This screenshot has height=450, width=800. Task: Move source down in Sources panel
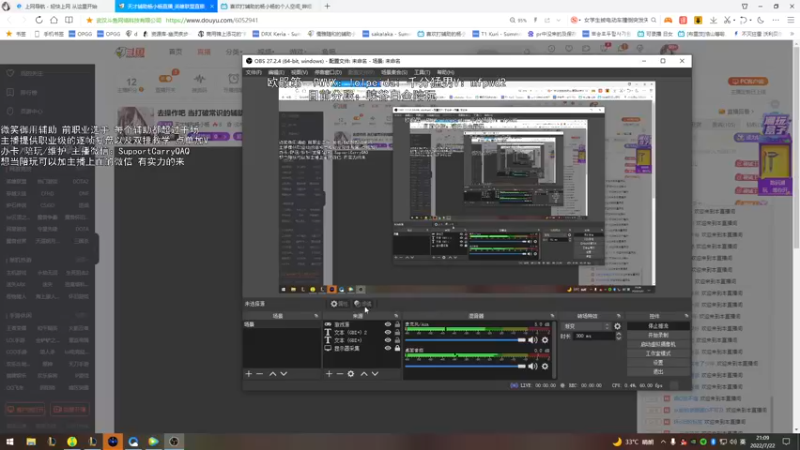(375, 374)
